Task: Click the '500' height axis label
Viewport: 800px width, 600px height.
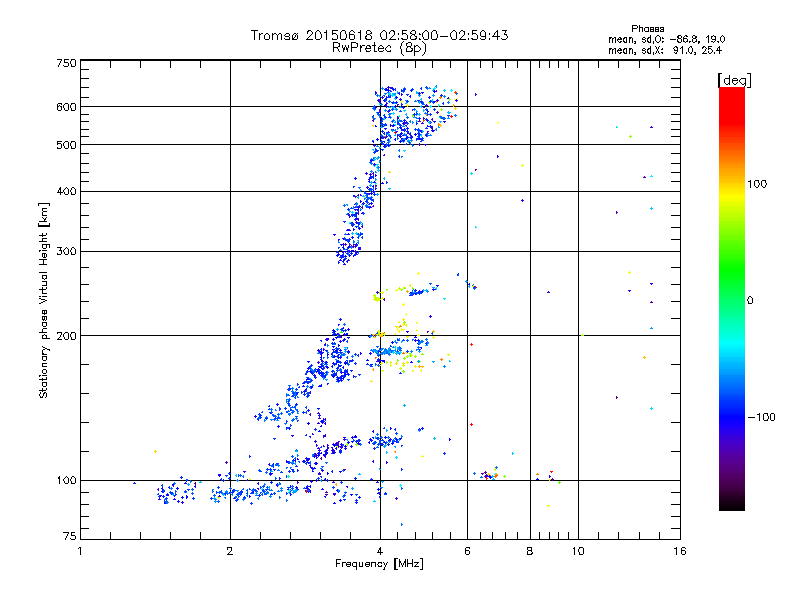Action: (67, 145)
